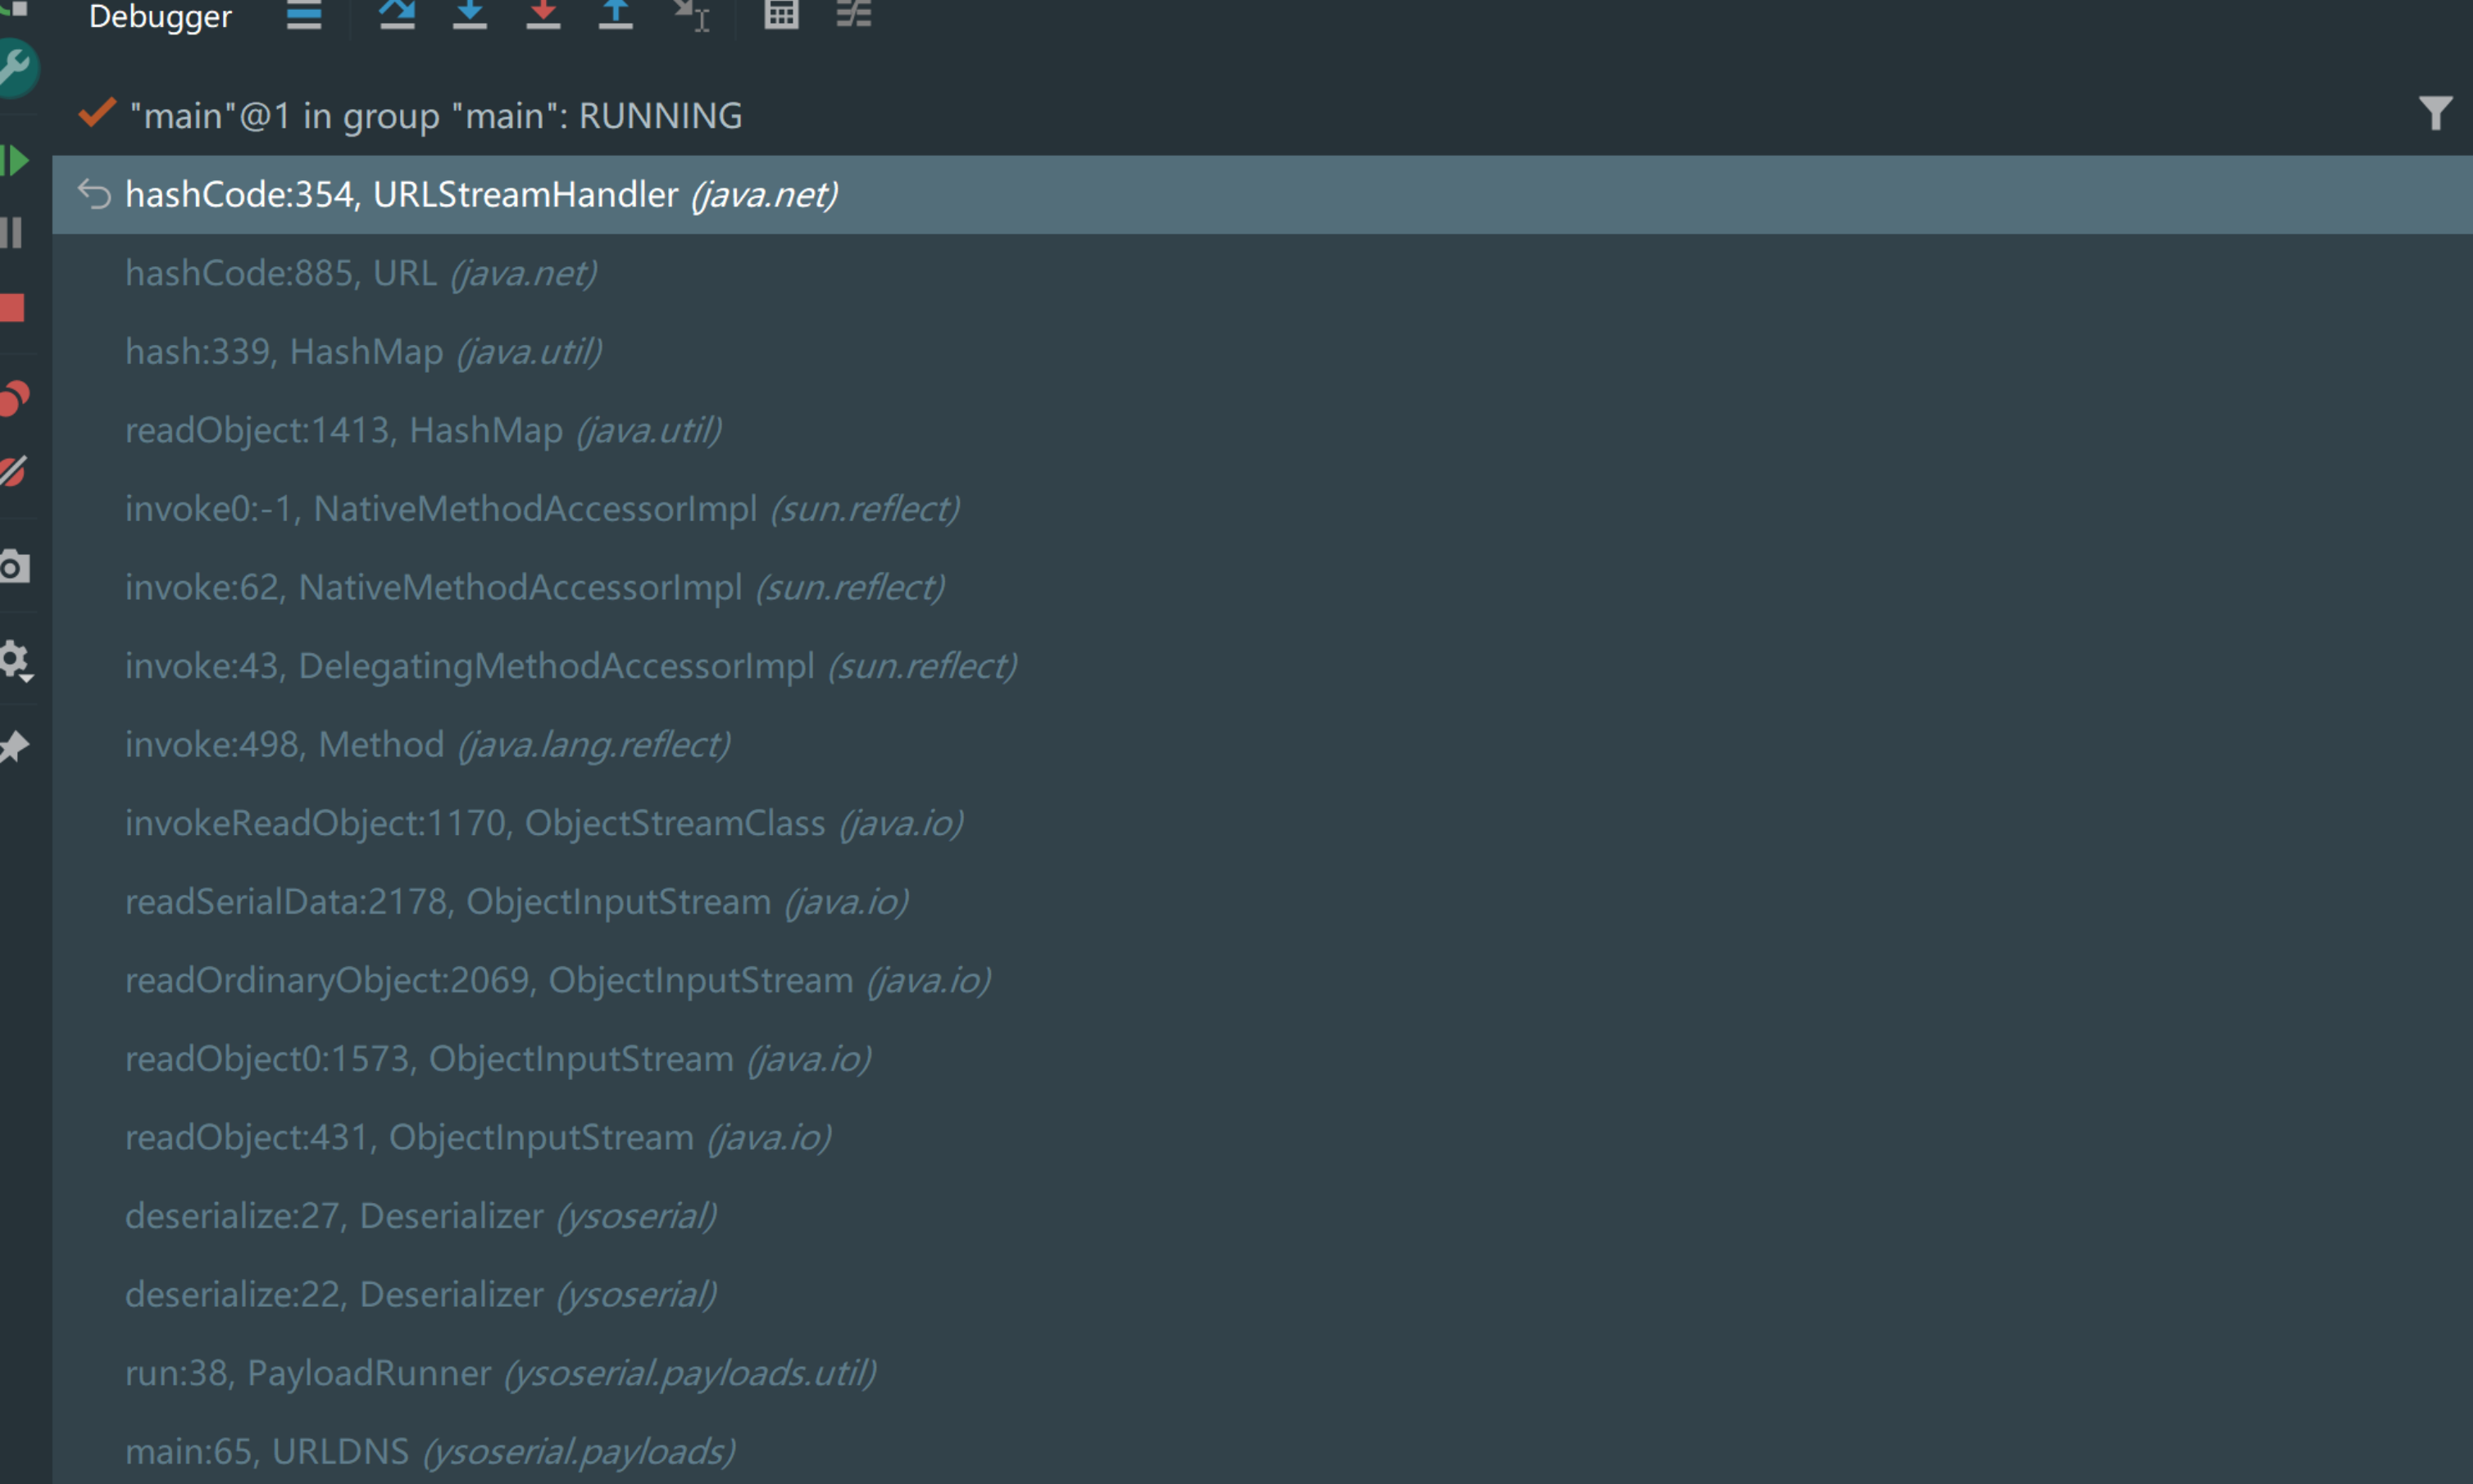Toggle Mute Breakpoints icon
This screenshot has width=2473, height=1484.
[x=13, y=470]
